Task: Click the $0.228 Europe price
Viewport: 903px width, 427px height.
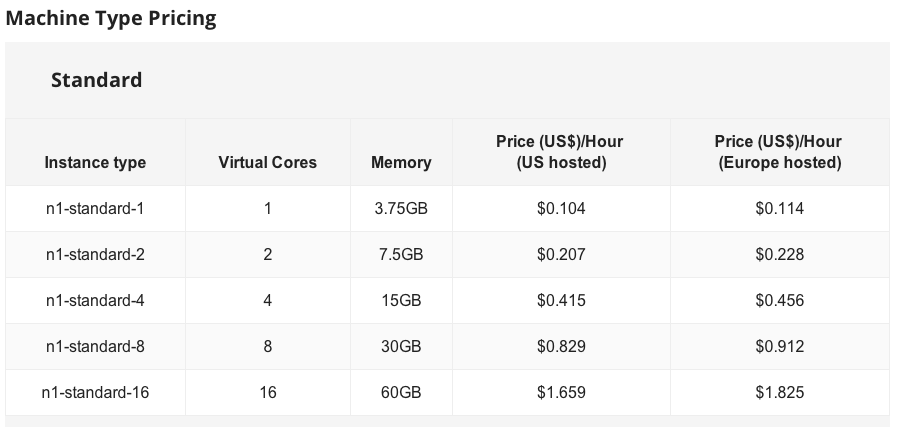Action: click(779, 255)
